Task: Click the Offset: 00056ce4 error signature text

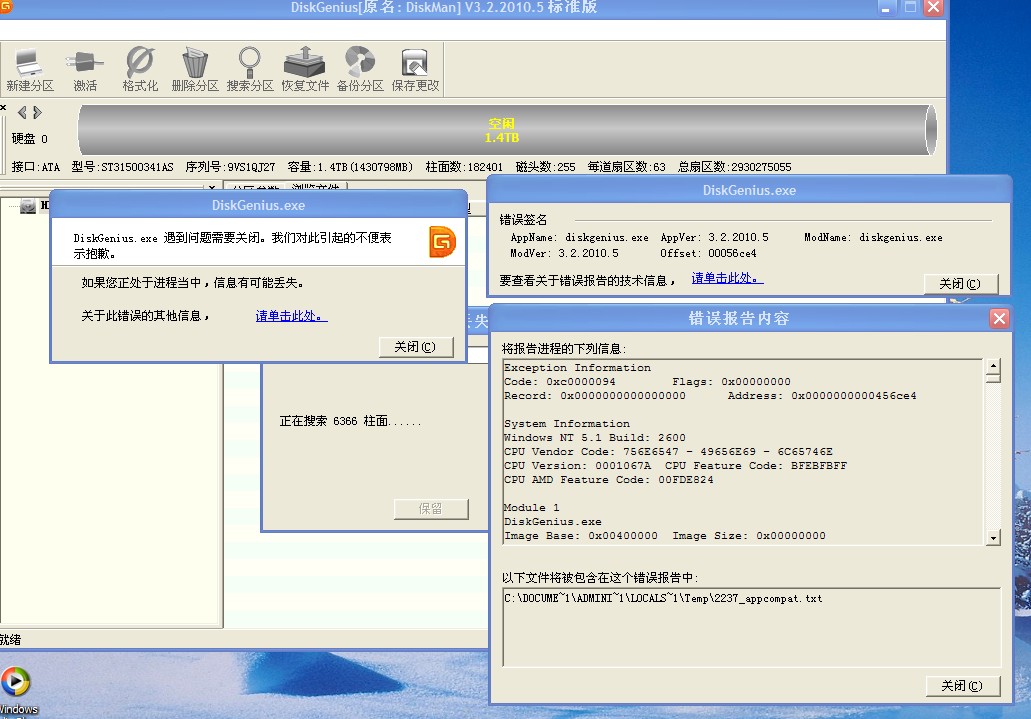Action: [708, 253]
